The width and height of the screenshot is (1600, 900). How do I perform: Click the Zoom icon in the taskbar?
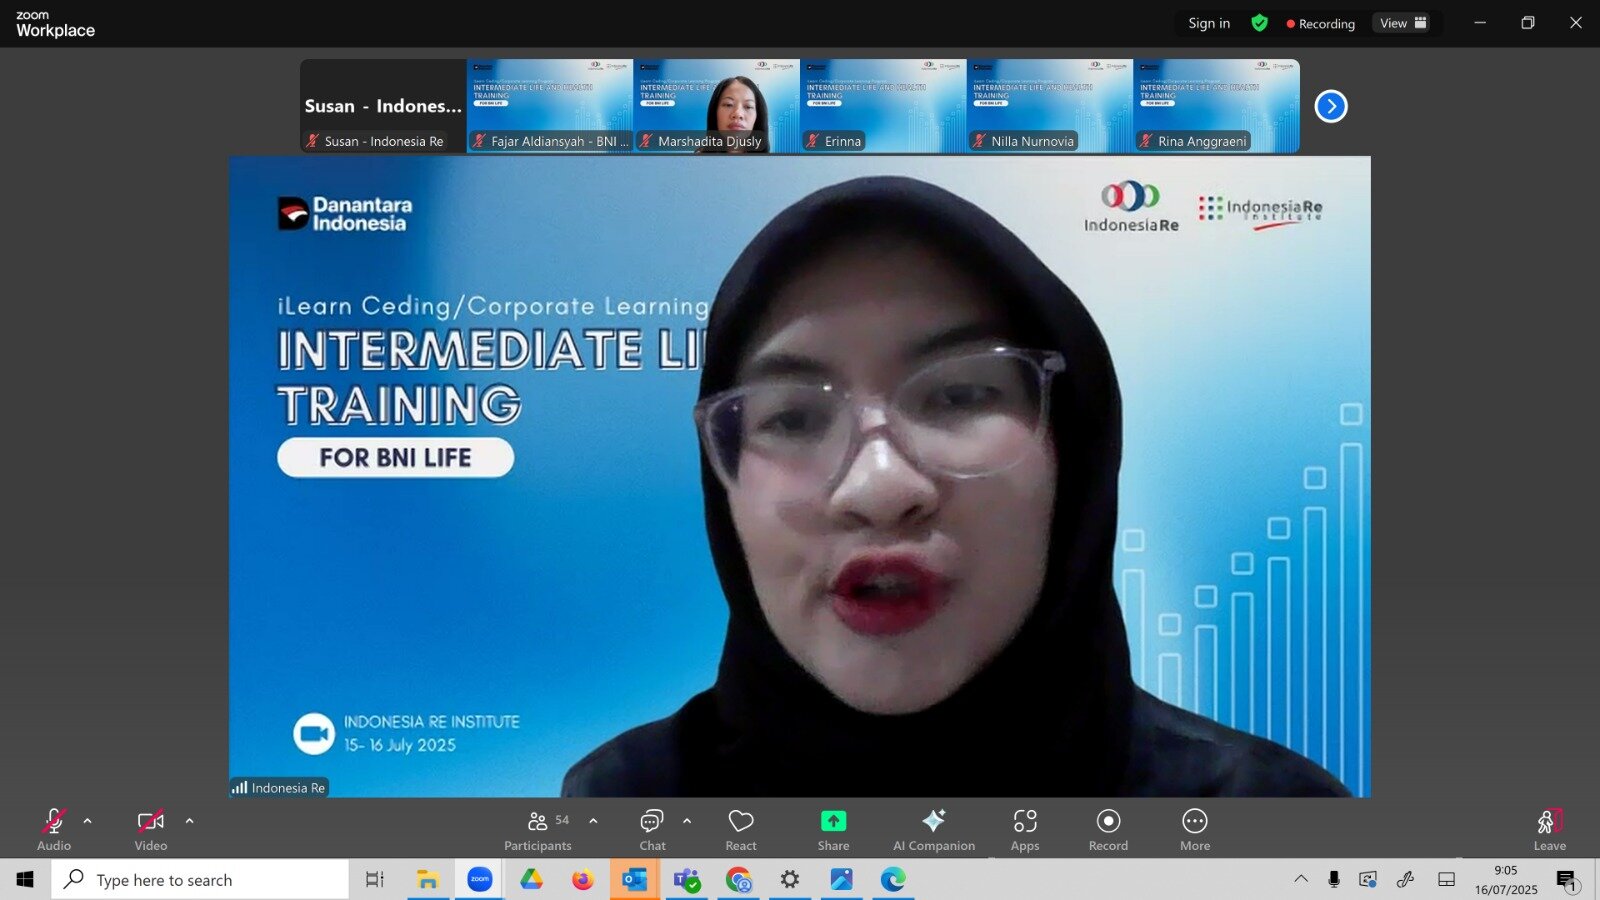point(480,879)
